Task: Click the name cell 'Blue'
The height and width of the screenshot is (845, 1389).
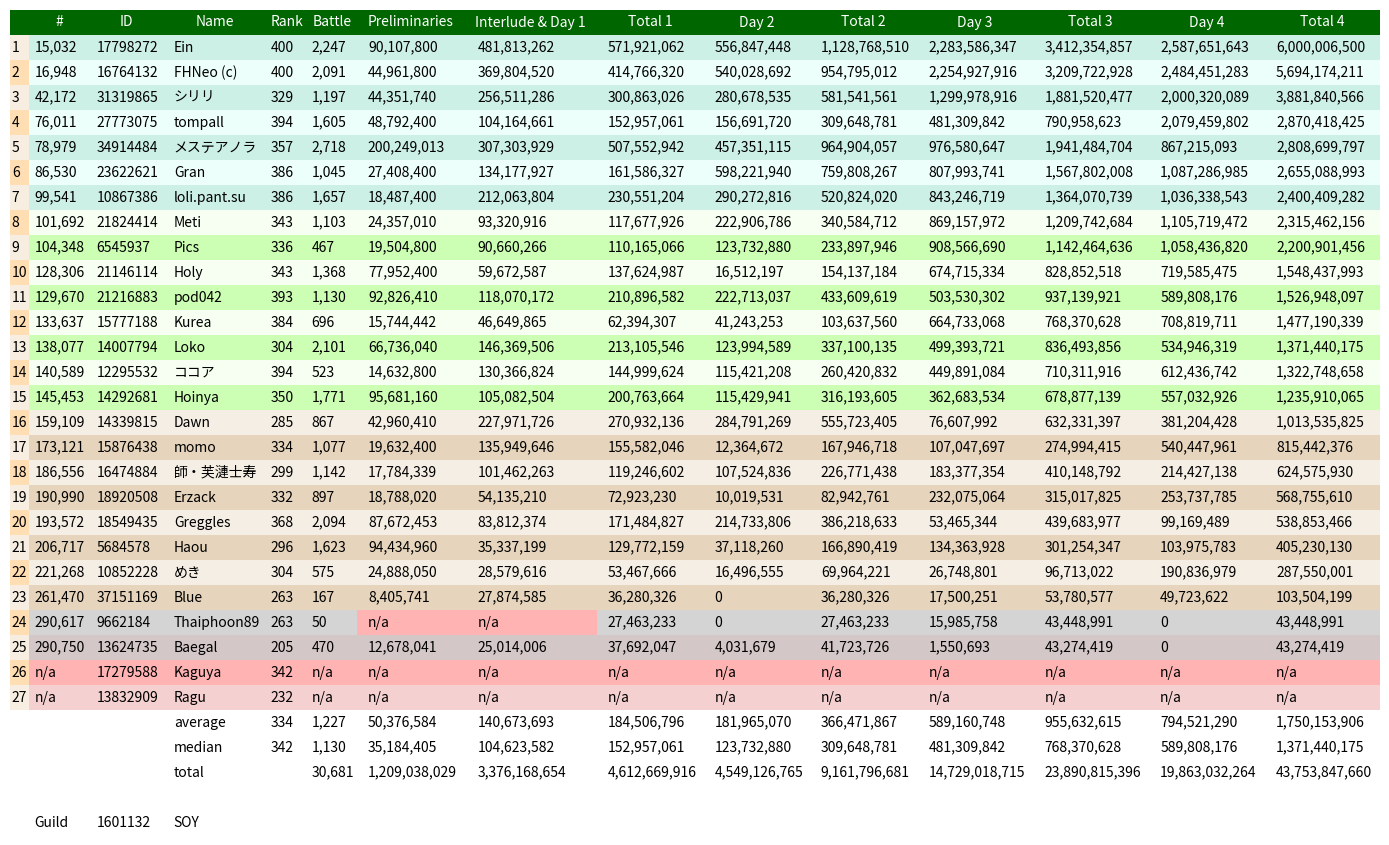Action: pyautogui.click(x=188, y=597)
